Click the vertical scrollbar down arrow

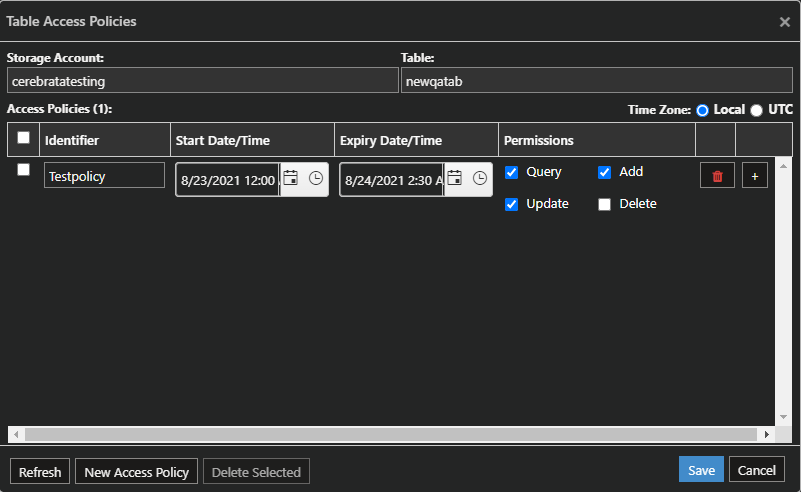pyautogui.click(x=783, y=417)
